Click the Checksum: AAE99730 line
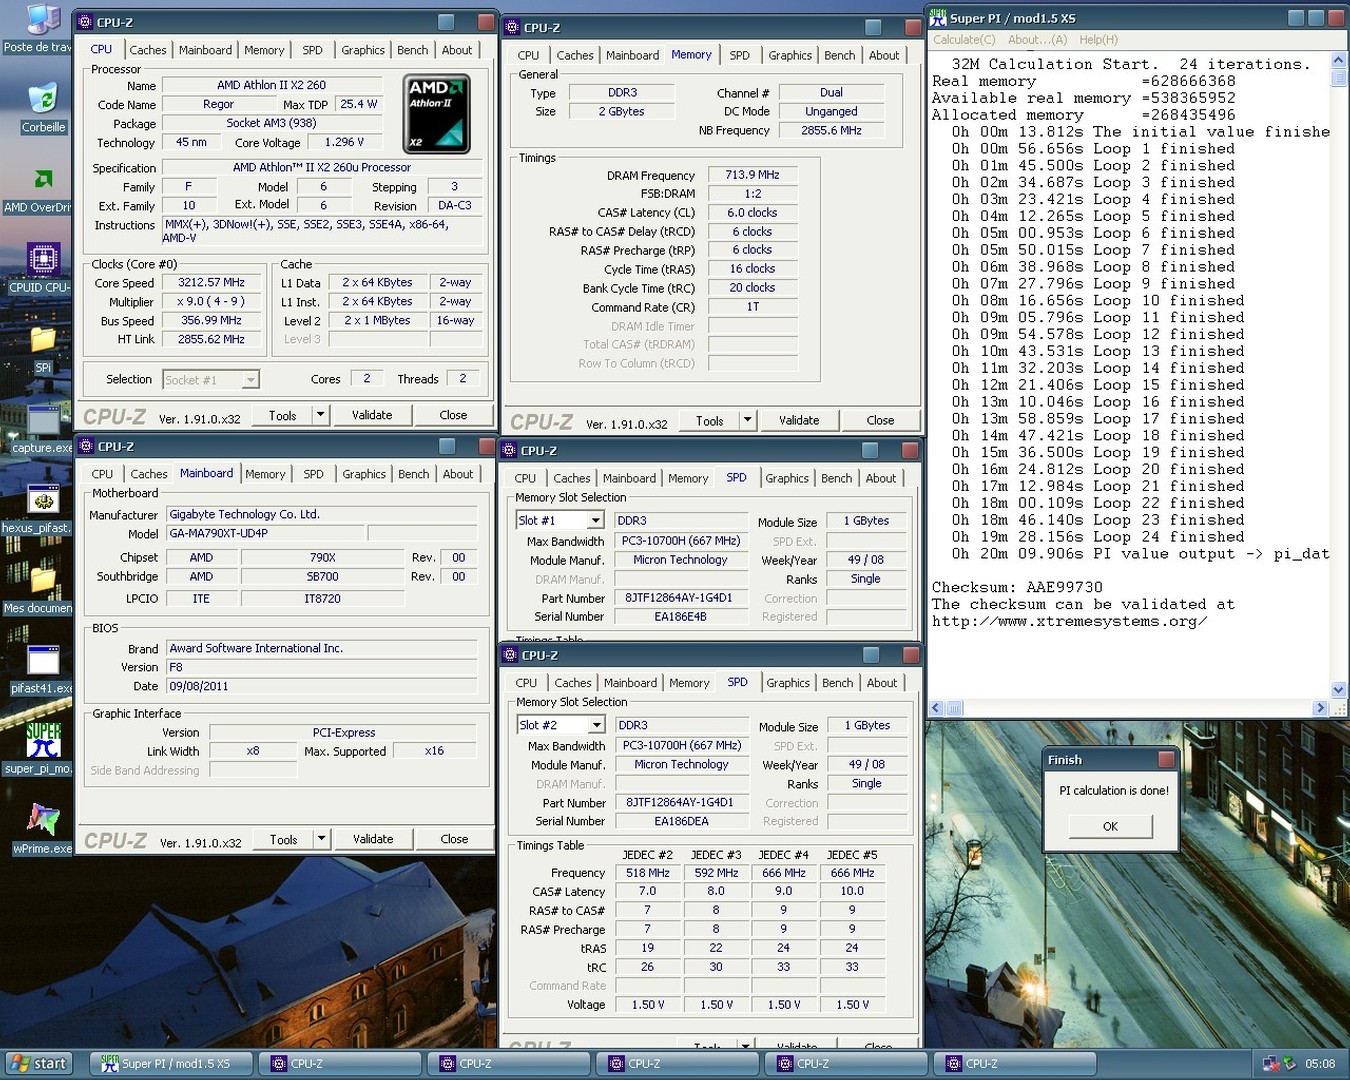Viewport: 1350px width, 1080px height. [x=1017, y=587]
